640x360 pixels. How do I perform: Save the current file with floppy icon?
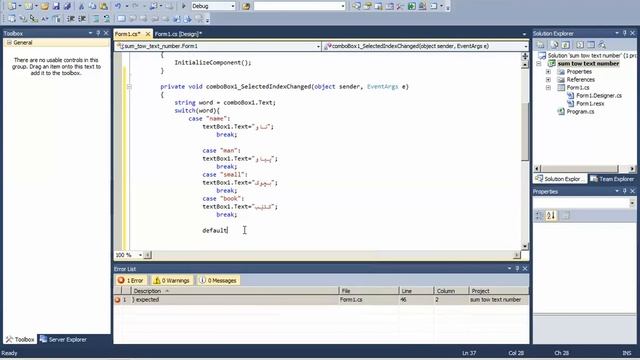pos(56,6)
